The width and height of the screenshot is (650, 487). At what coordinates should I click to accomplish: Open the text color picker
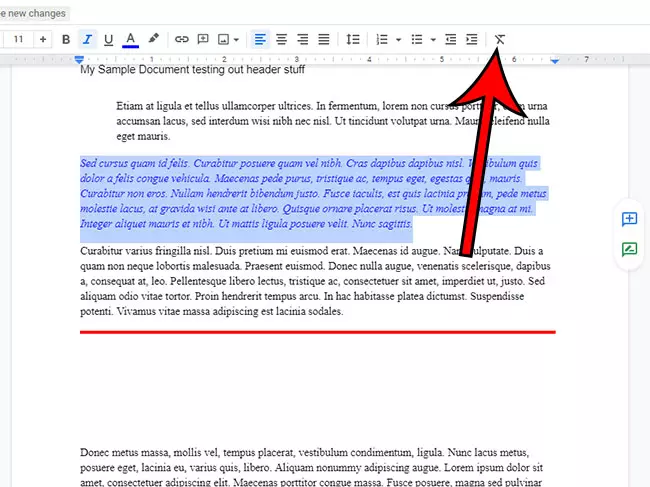(x=130, y=40)
